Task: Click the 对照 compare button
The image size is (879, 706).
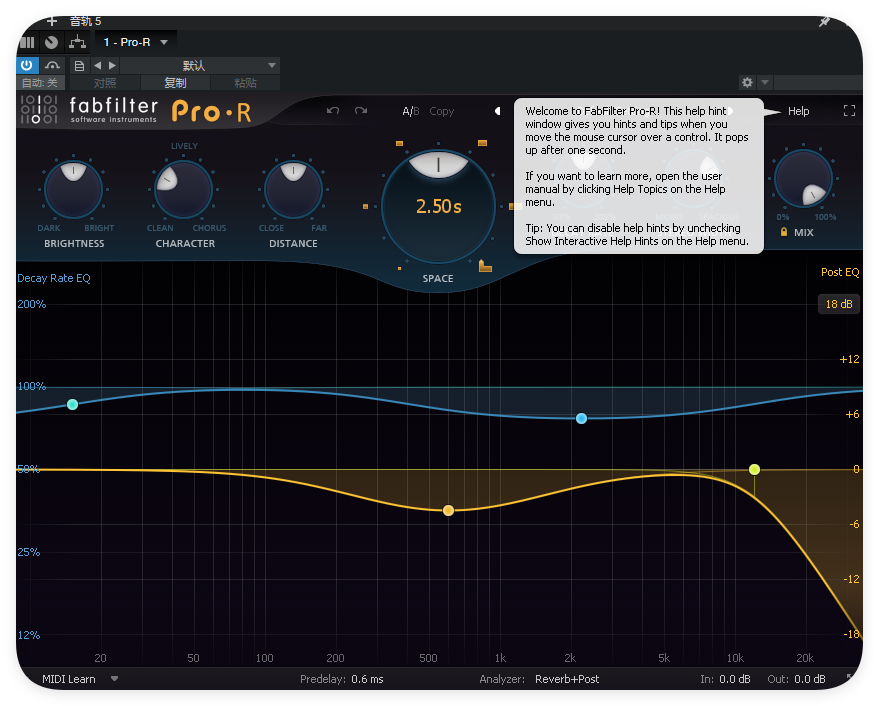Action: coord(105,83)
